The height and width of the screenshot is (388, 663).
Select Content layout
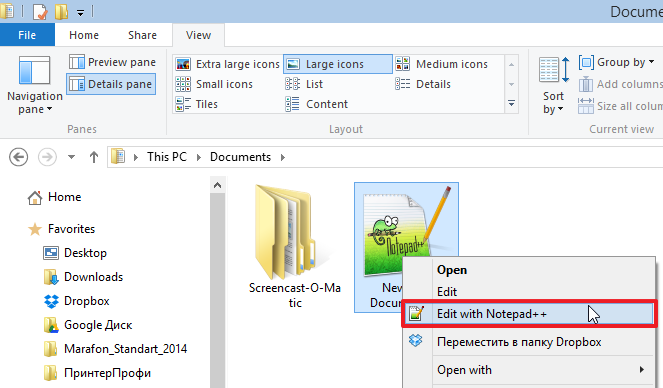(x=316, y=104)
